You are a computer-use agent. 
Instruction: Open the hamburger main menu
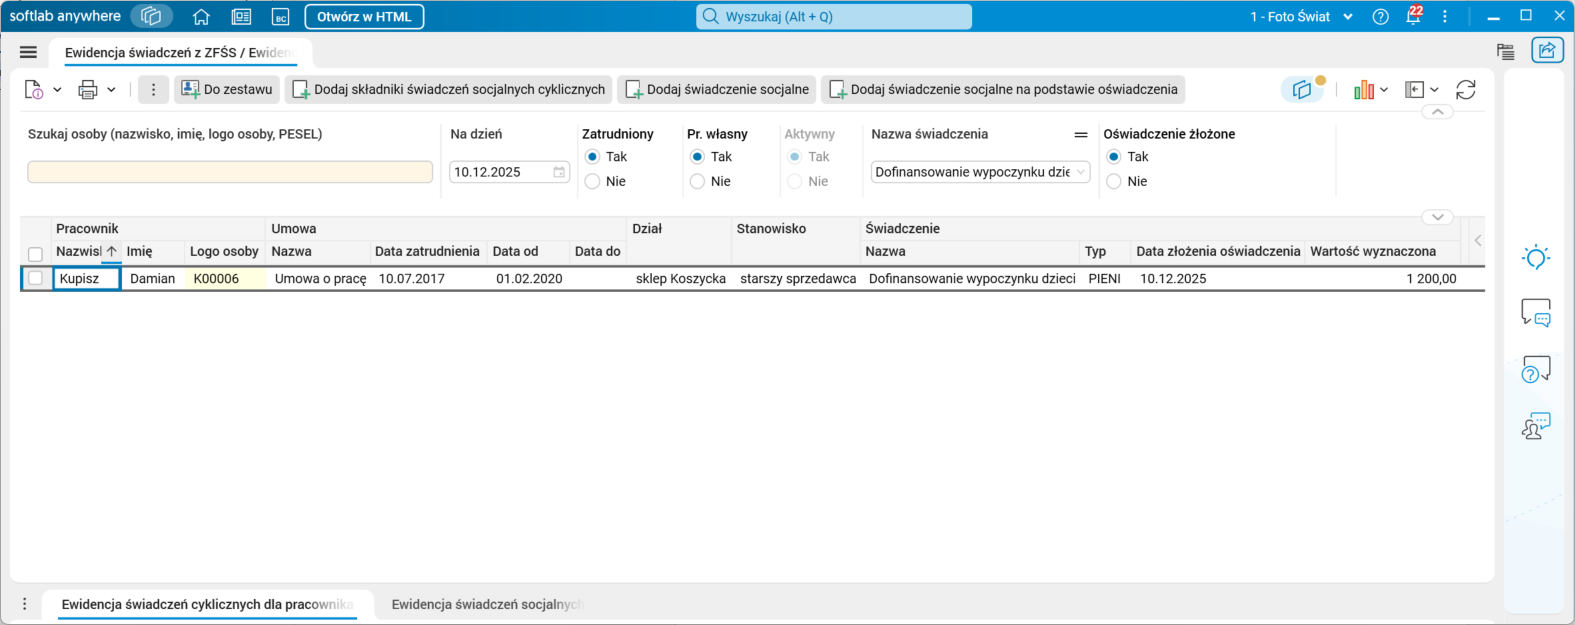tap(28, 52)
